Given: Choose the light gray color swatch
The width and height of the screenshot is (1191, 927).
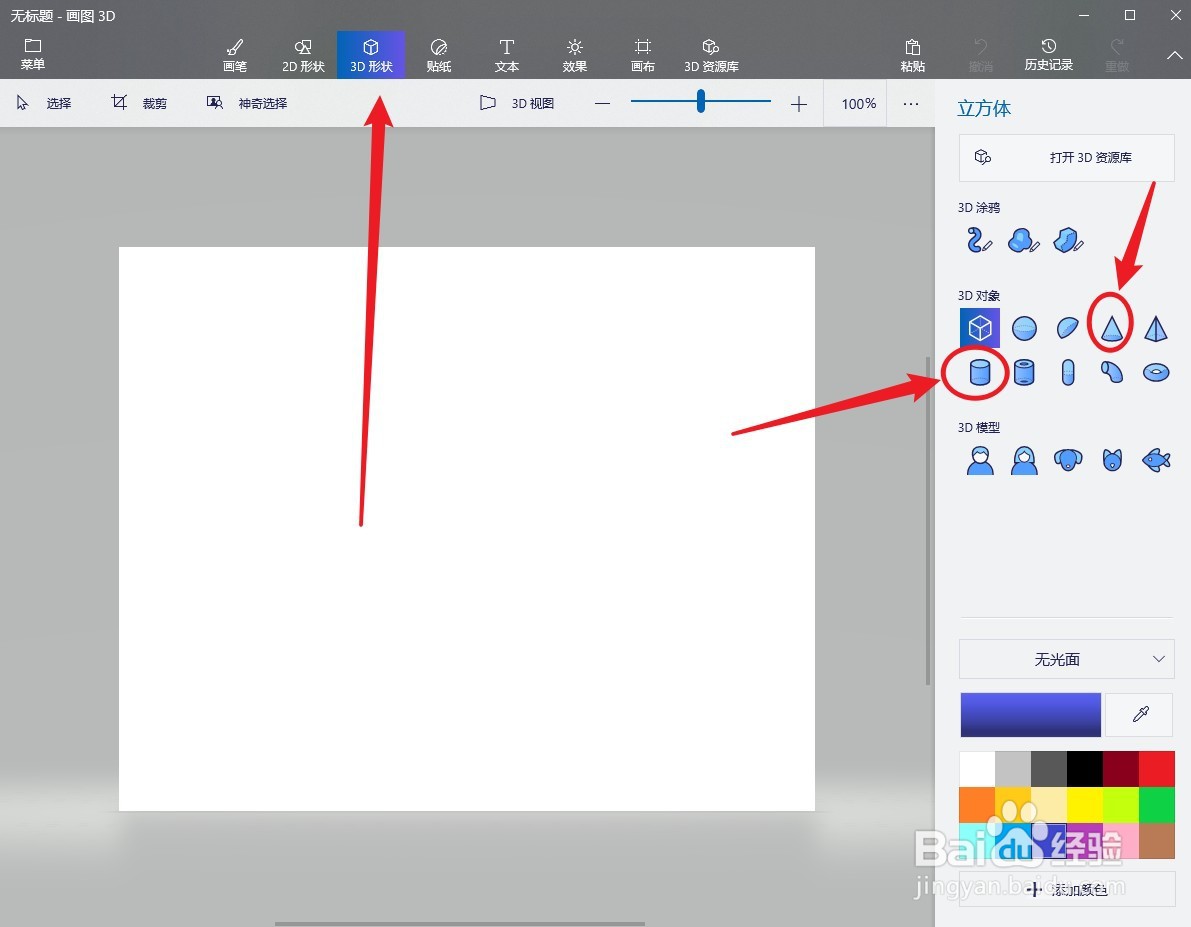Looking at the screenshot, I should tap(1013, 769).
